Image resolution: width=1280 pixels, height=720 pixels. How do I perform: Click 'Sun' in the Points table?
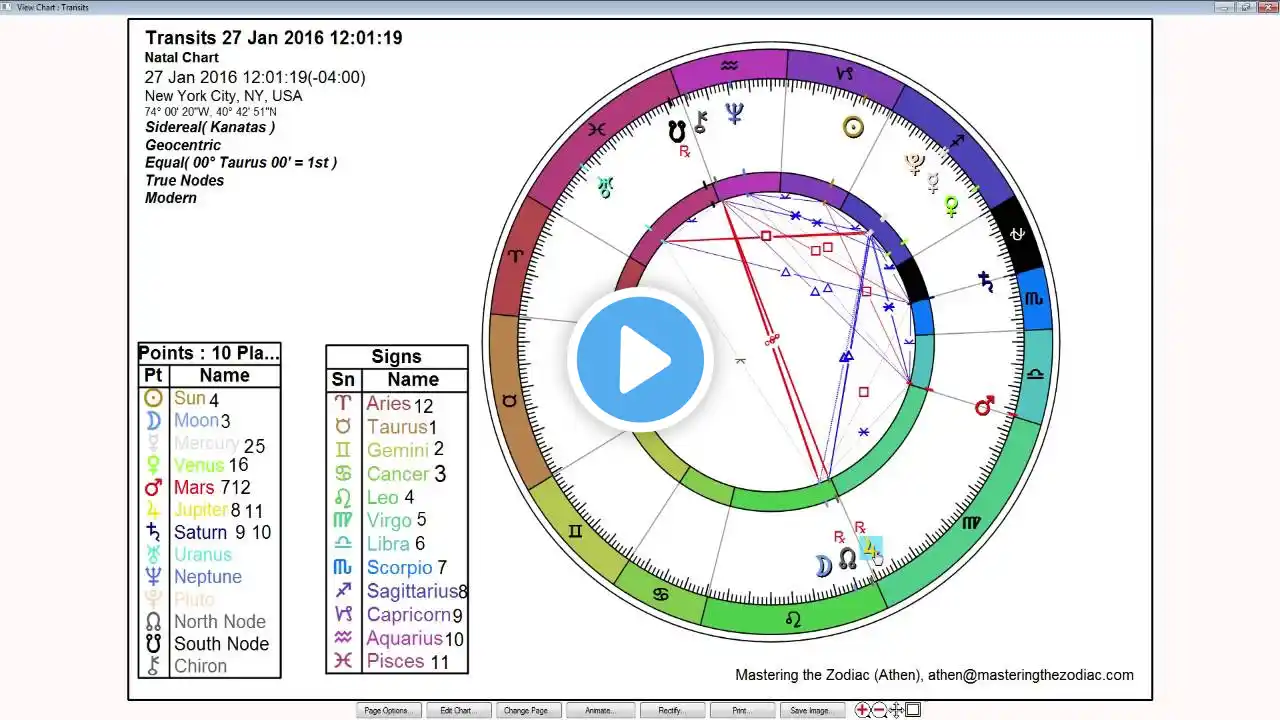(x=190, y=398)
